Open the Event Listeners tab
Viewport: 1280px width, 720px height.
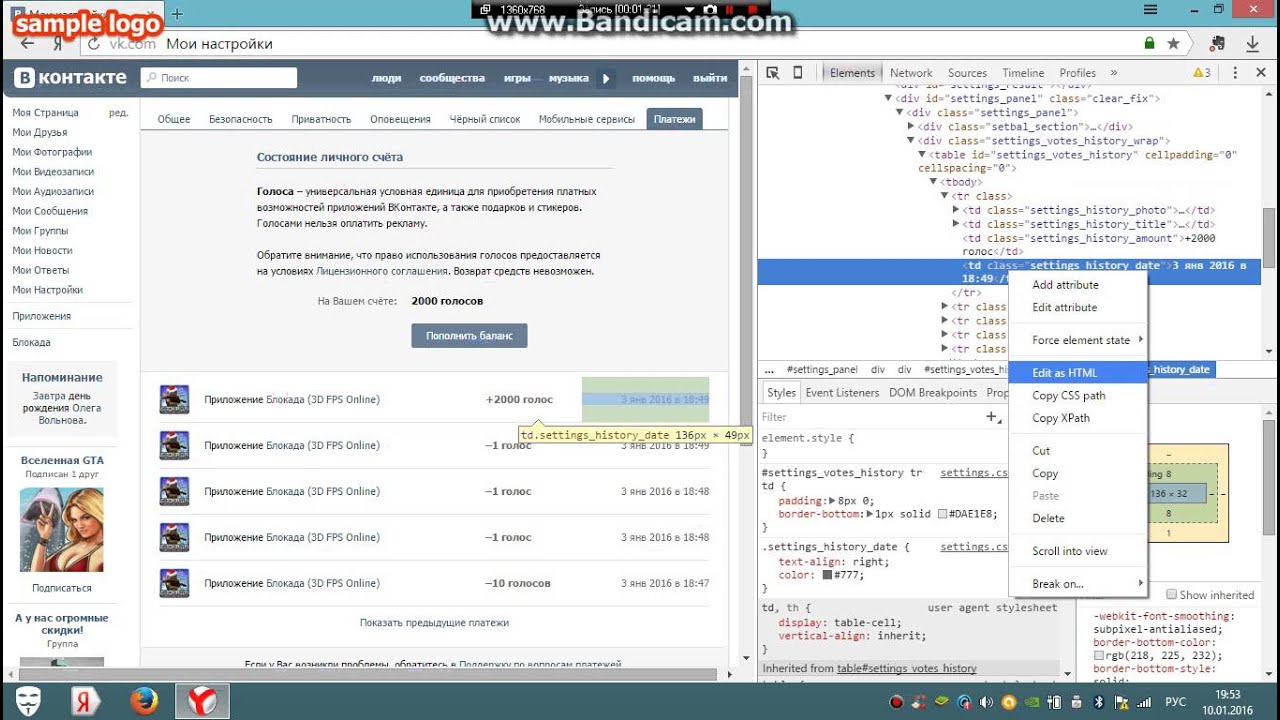click(842, 393)
